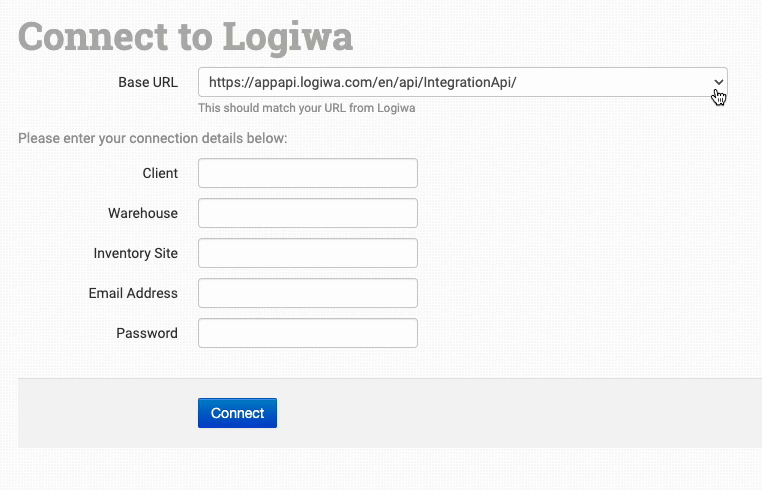This screenshot has width=762, height=490.
Task: Click into the Warehouse text box
Action: [x=307, y=213]
